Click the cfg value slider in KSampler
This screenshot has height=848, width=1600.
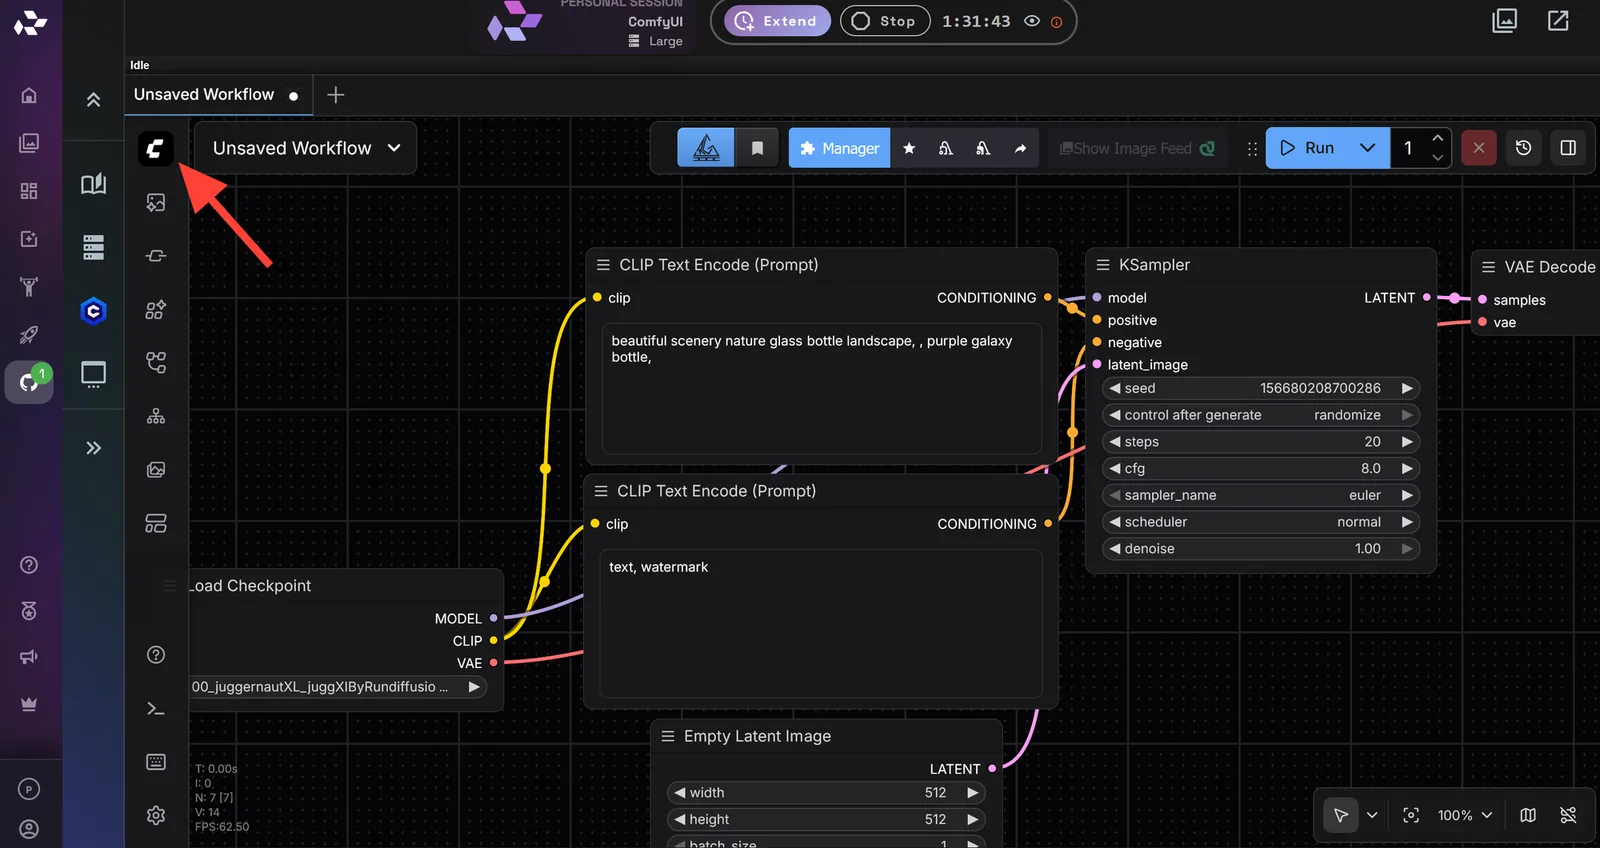tap(1261, 468)
